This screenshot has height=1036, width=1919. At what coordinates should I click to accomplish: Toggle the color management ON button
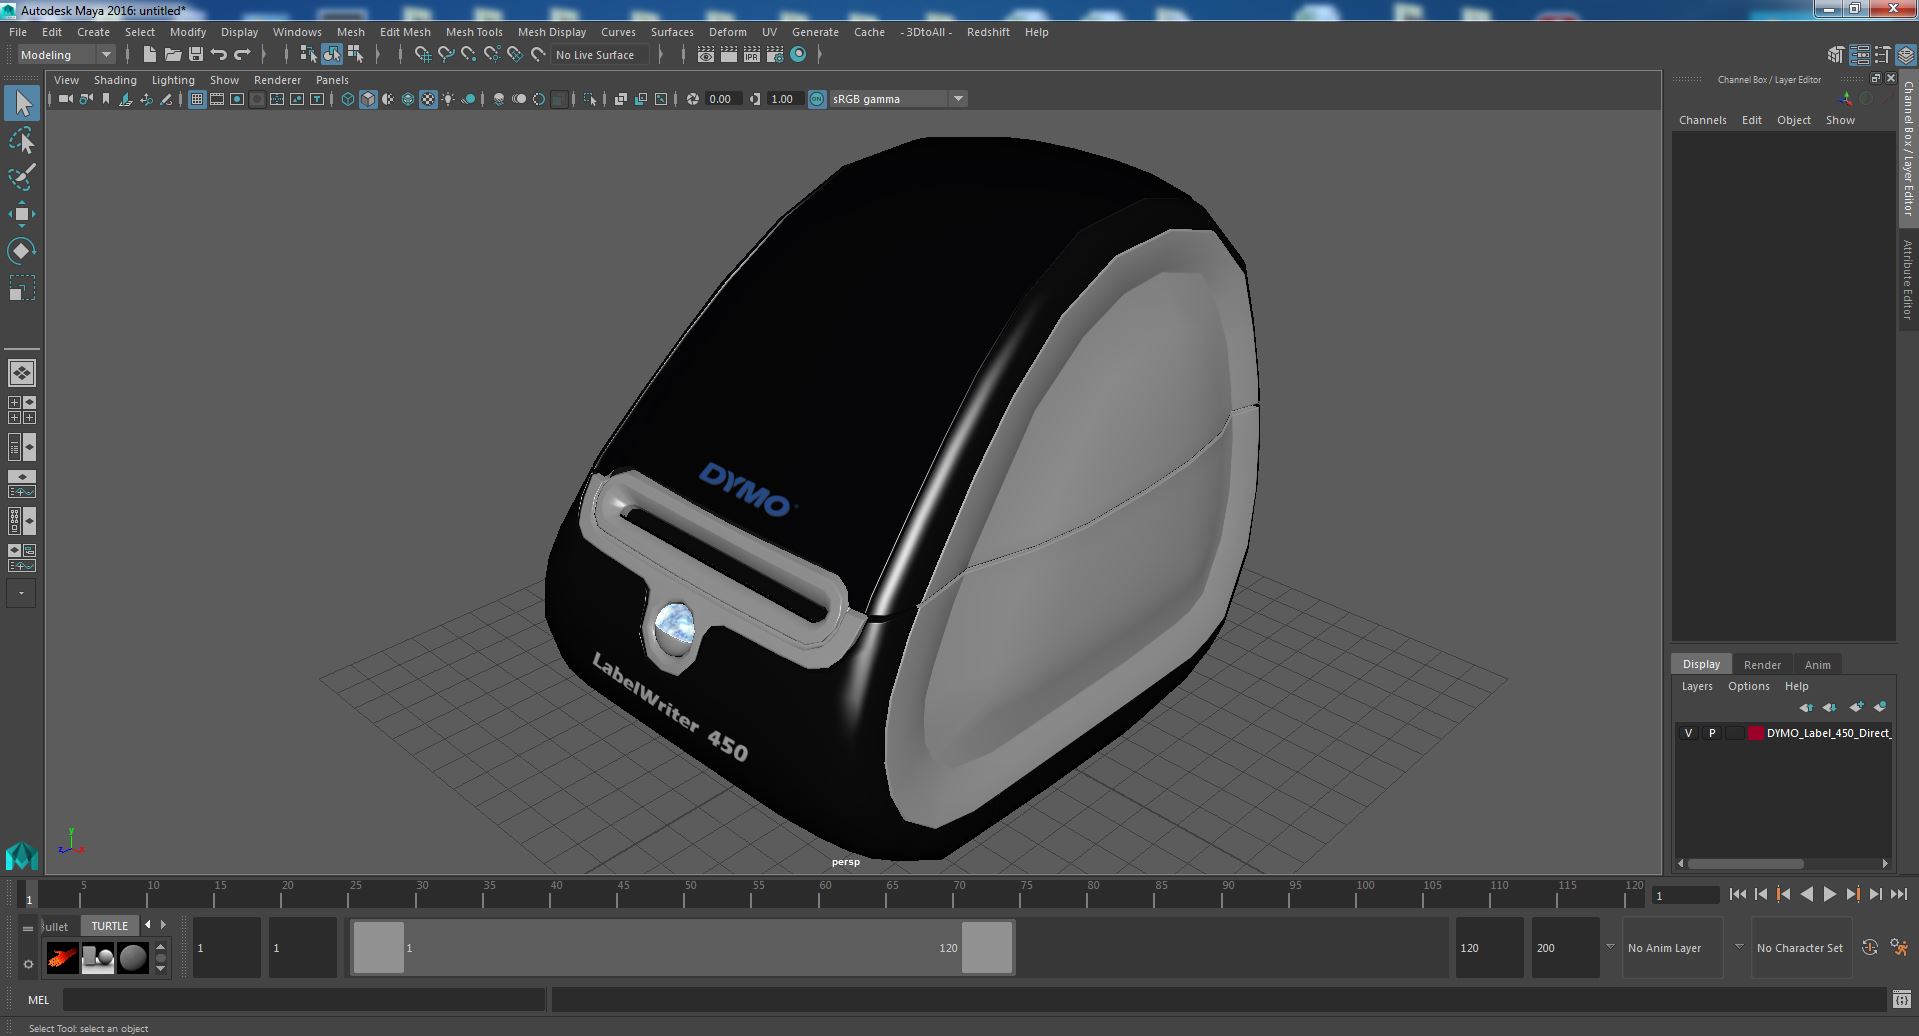click(817, 99)
